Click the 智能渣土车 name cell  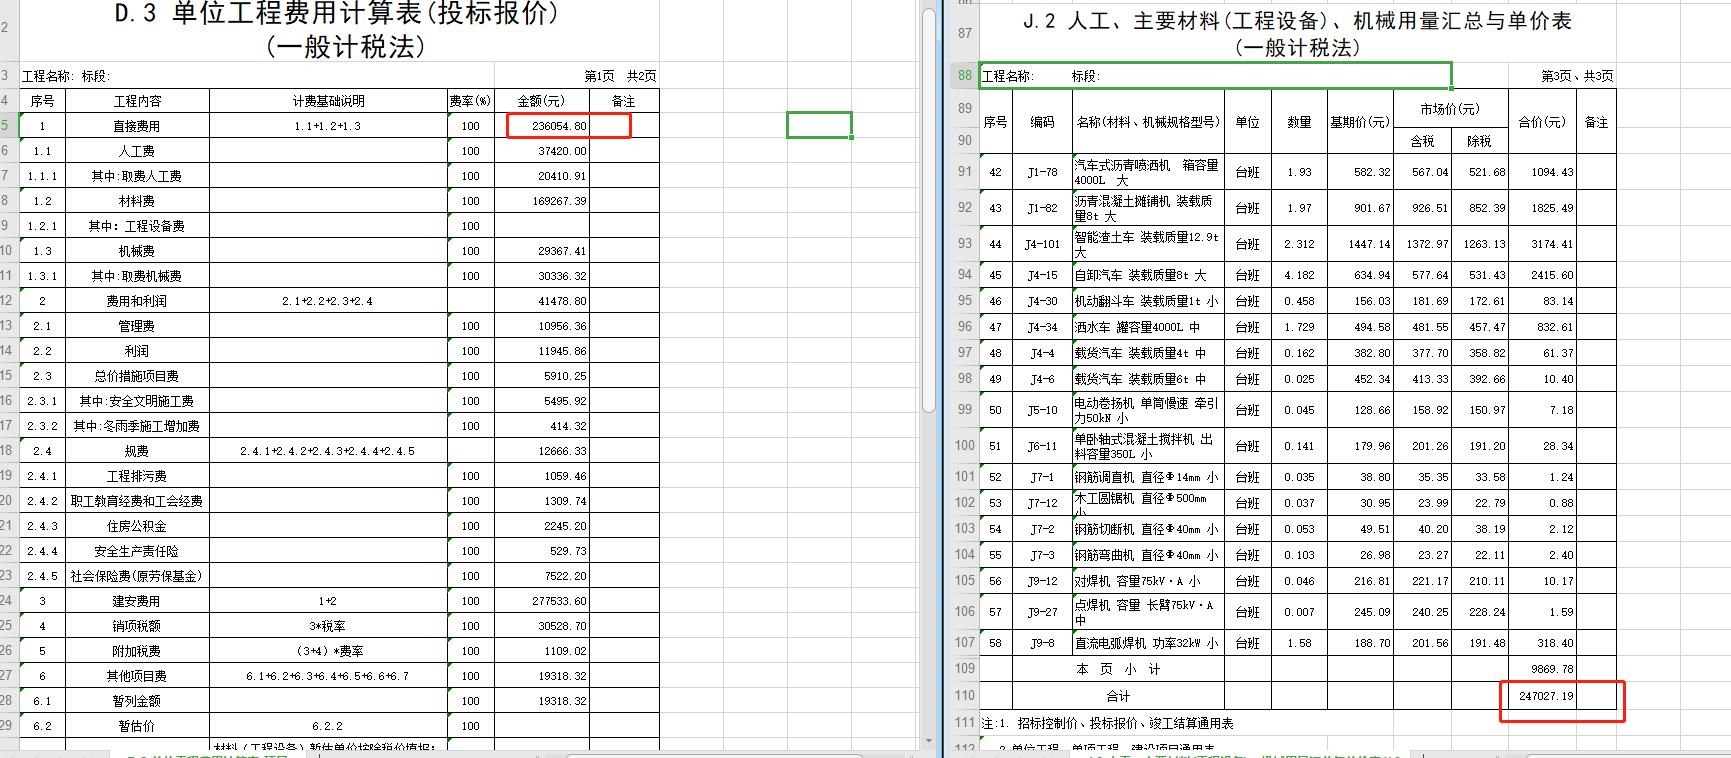pos(1148,244)
